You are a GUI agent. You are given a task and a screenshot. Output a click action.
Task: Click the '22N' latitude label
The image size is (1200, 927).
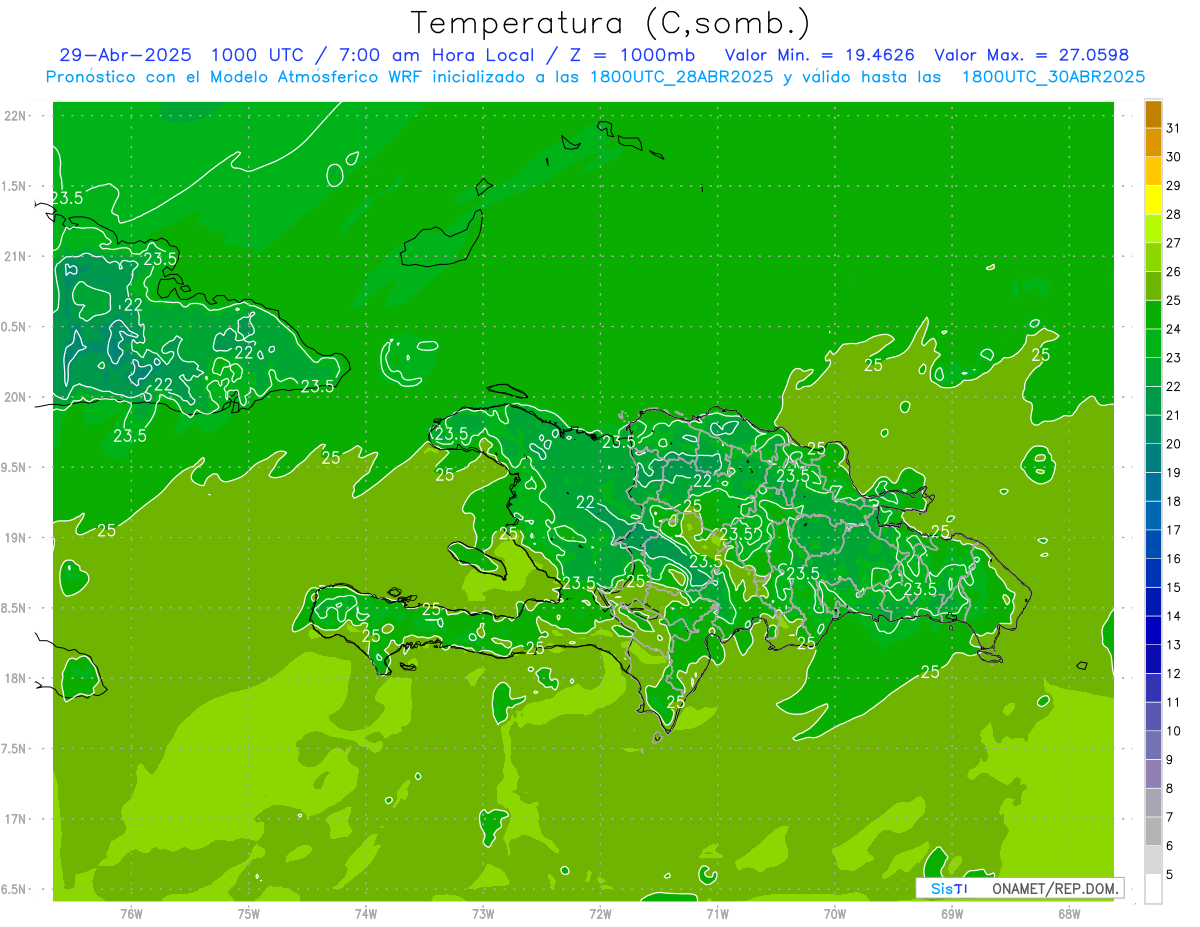16,116
